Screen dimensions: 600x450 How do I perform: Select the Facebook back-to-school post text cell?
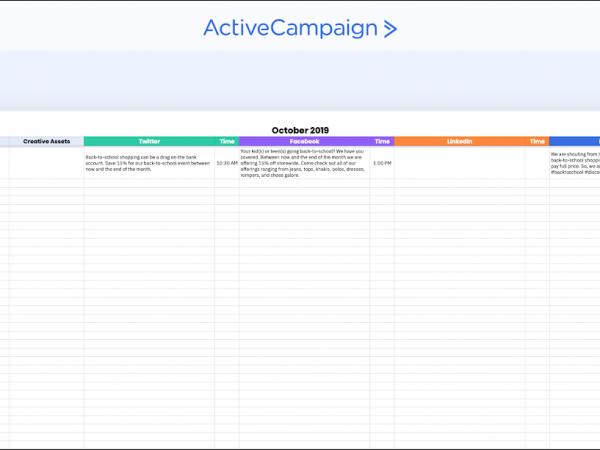[304, 162]
